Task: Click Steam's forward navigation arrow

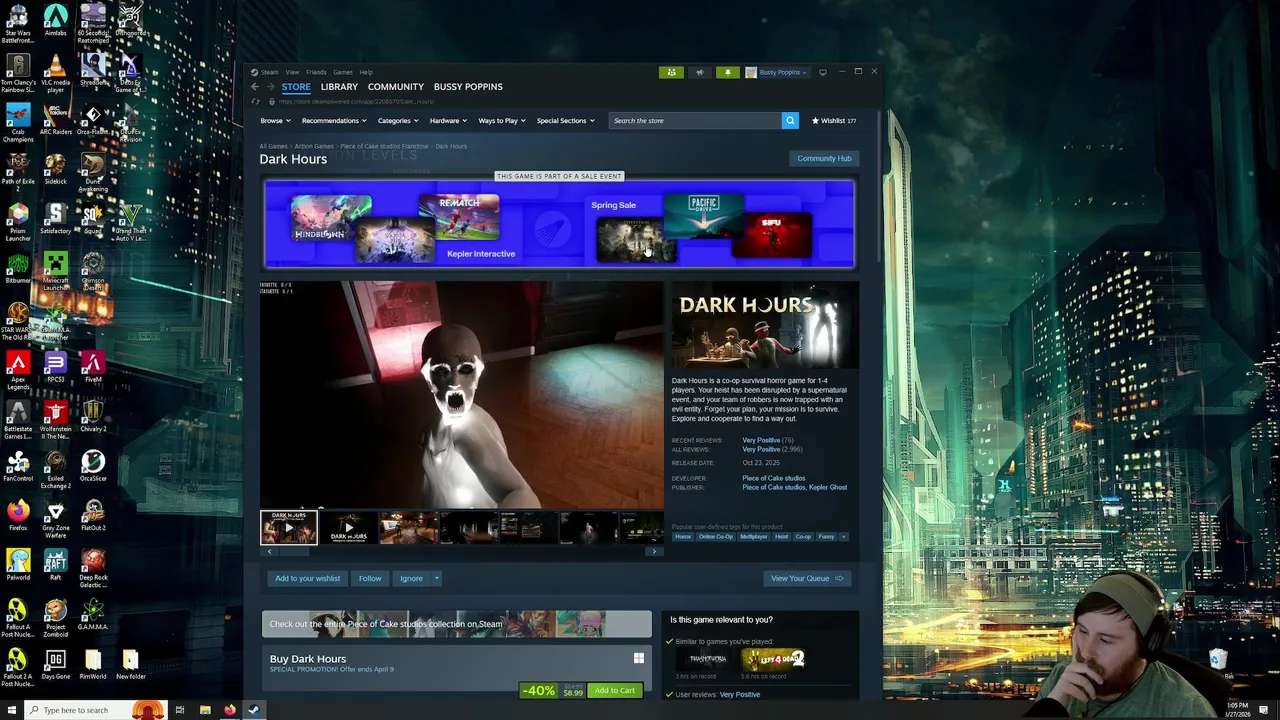Action: click(270, 87)
